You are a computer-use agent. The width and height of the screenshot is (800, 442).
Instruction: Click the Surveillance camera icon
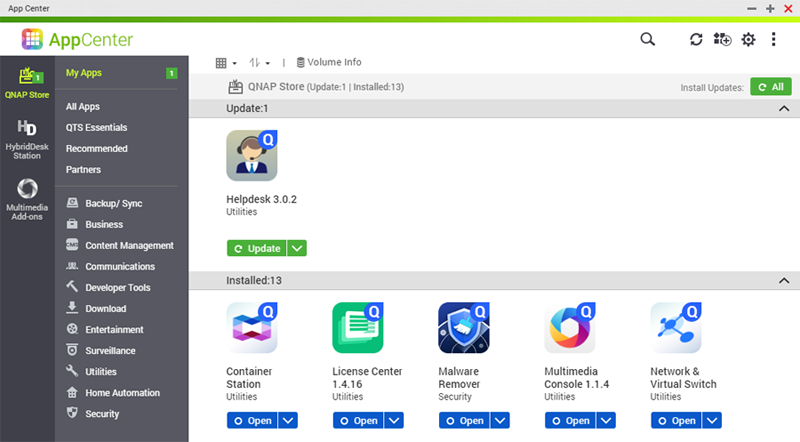click(x=72, y=350)
